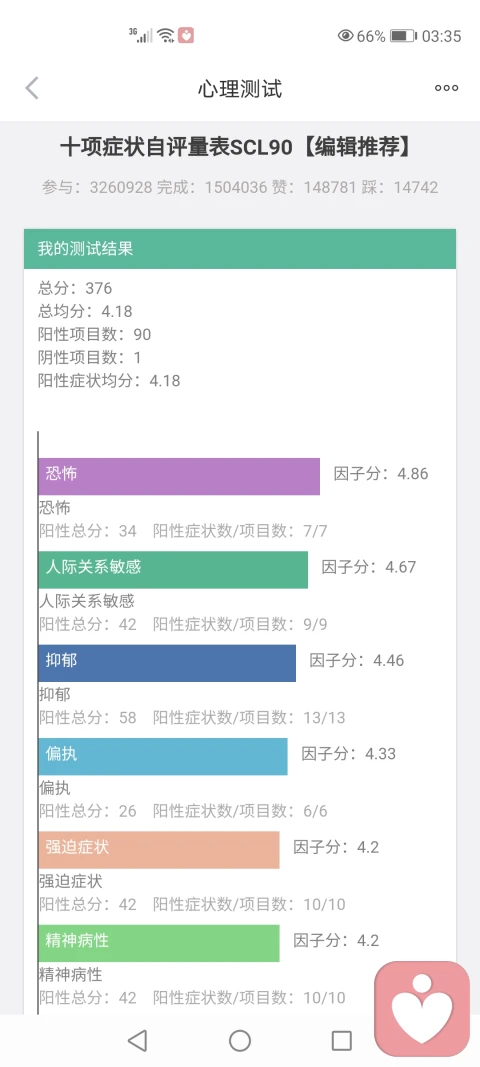Select the light green 精神病性 bar
Image resolution: width=480 pixels, height=1067 pixels.
[x=159, y=942]
